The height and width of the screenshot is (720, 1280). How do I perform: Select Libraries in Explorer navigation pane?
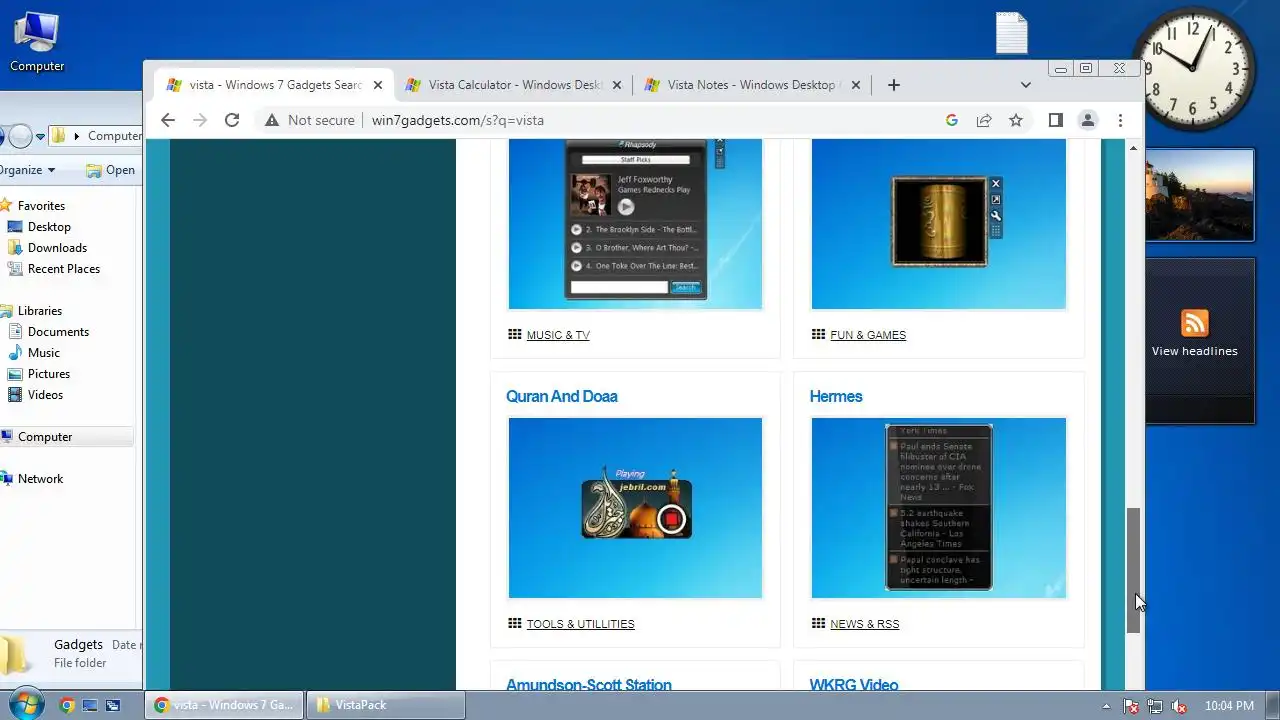[x=39, y=311]
